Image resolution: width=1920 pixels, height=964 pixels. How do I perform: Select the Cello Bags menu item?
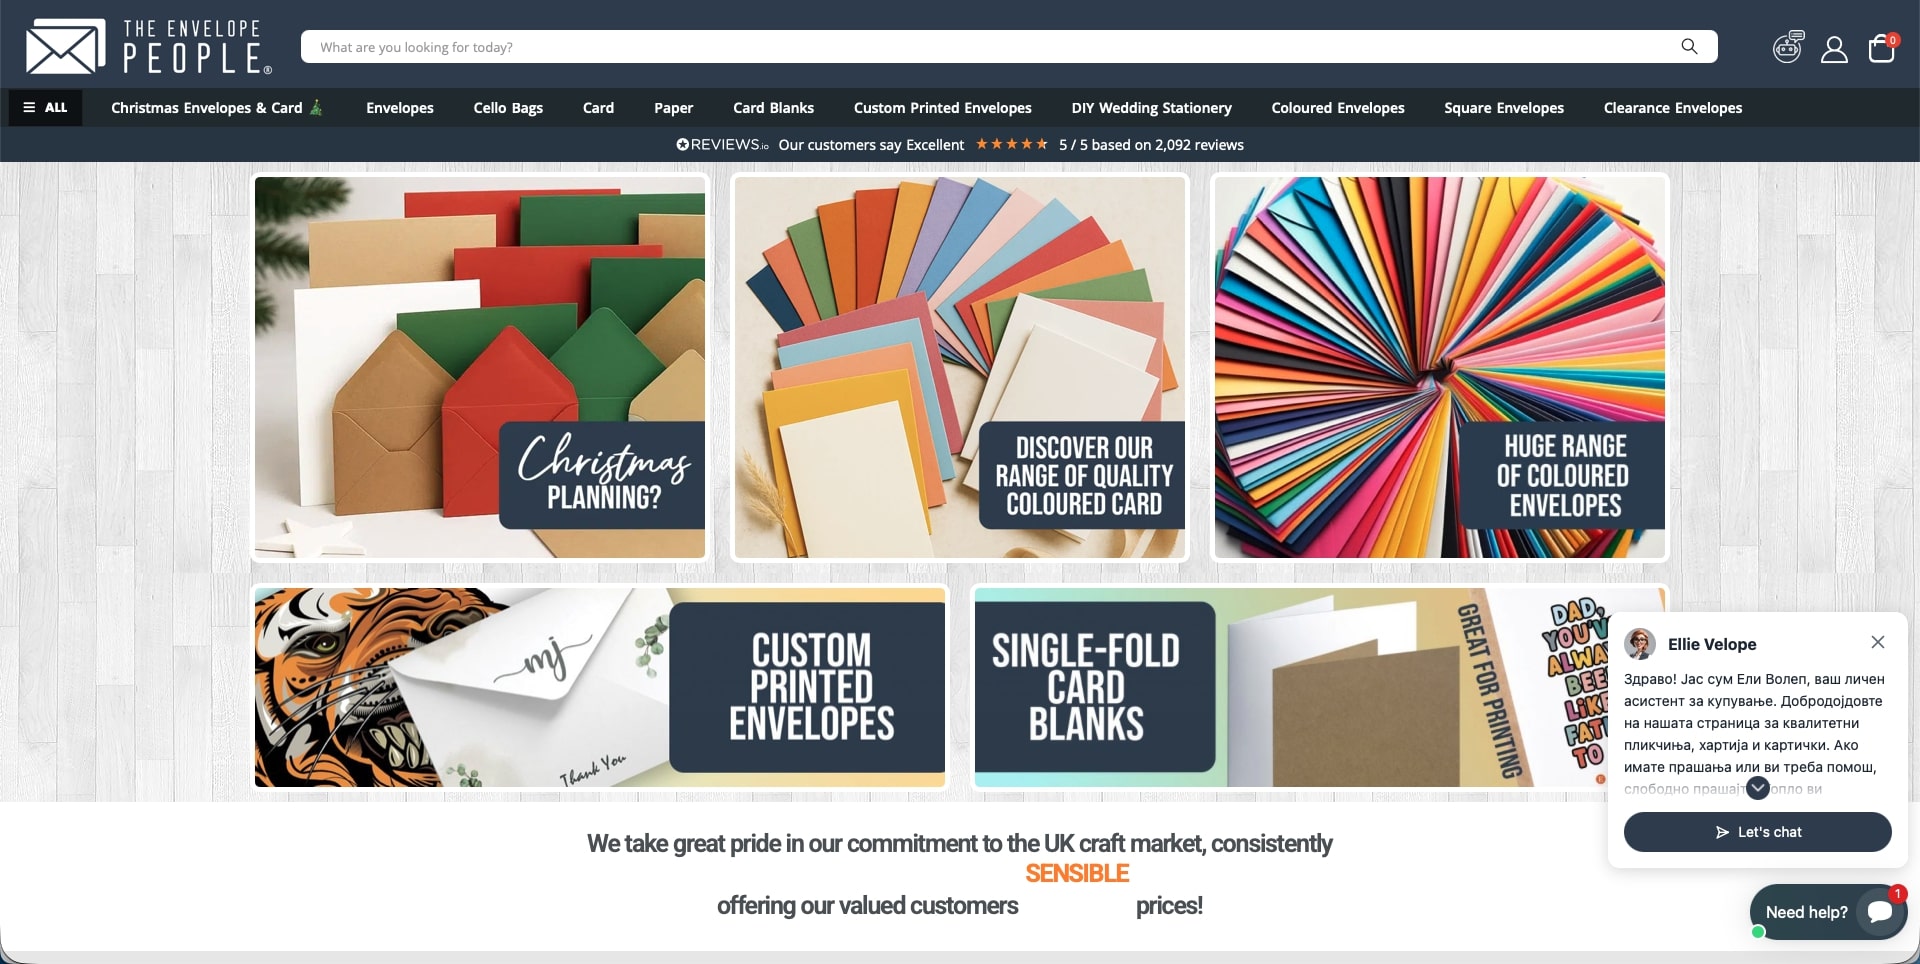[x=508, y=108]
